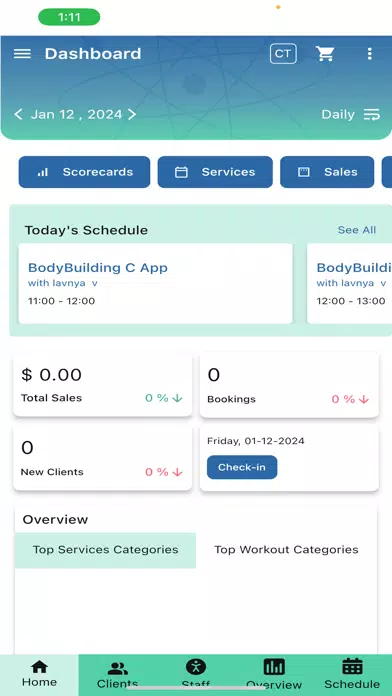The height and width of the screenshot is (696, 392).
Task: Open the three-dot overflow menu
Action: pos(369,54)
